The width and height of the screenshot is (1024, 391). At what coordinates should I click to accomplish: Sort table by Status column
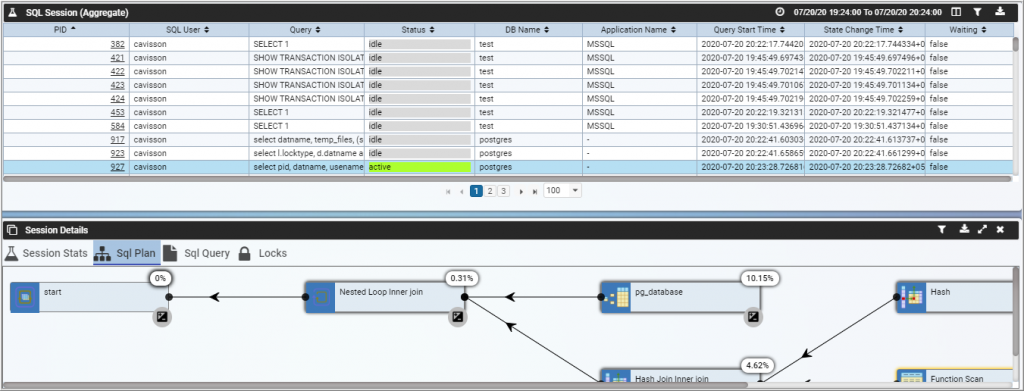point(419,29)
